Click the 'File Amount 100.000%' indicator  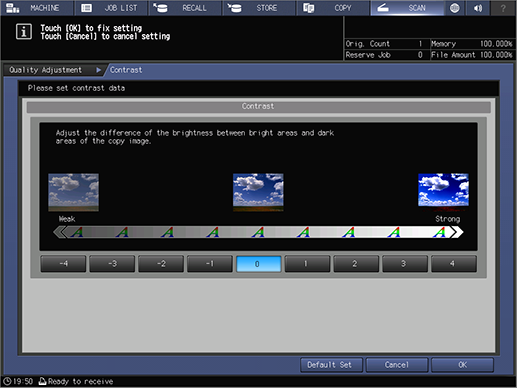pos(472,55)
